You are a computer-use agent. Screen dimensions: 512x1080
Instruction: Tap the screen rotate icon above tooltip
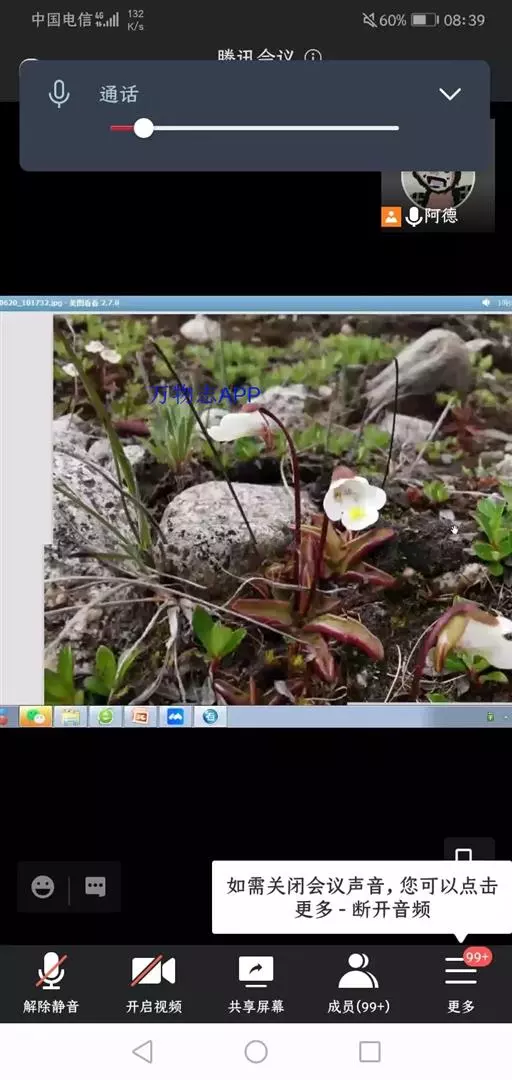[464, 853]
